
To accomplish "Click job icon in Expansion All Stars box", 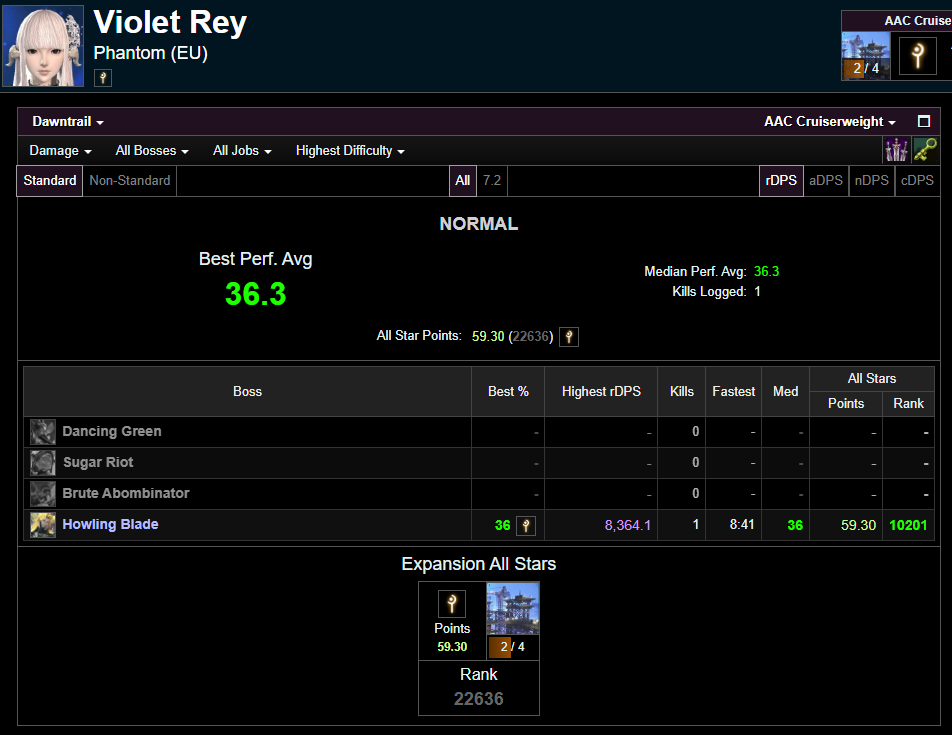I will click(x=452, y=604).
